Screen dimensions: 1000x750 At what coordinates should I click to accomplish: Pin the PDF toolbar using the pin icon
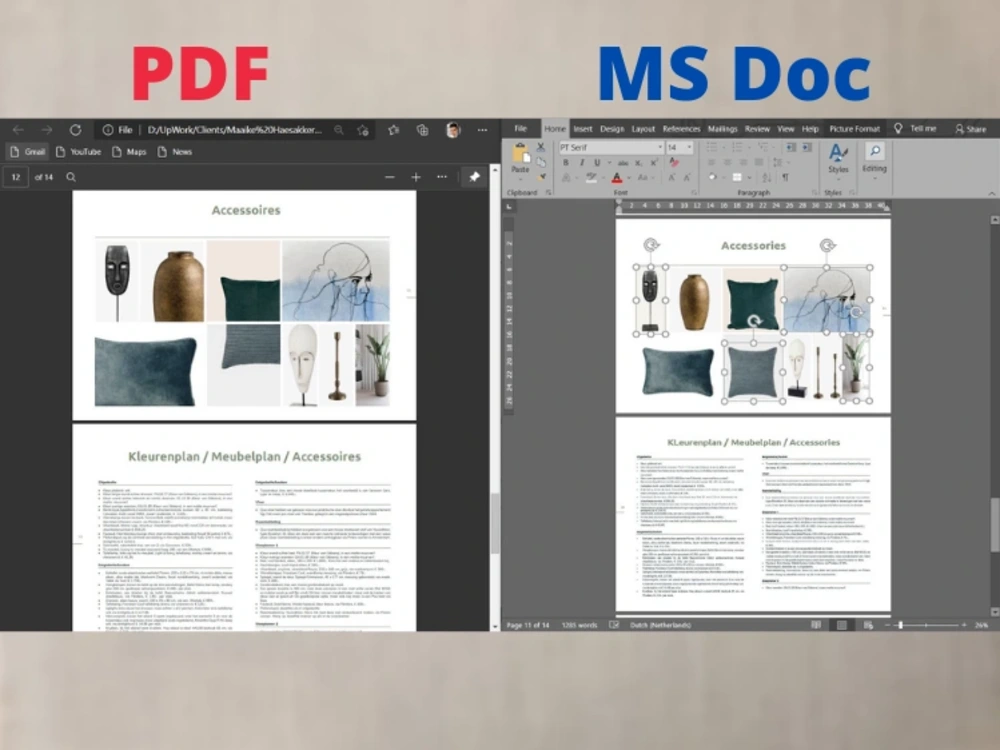(473, 177)
